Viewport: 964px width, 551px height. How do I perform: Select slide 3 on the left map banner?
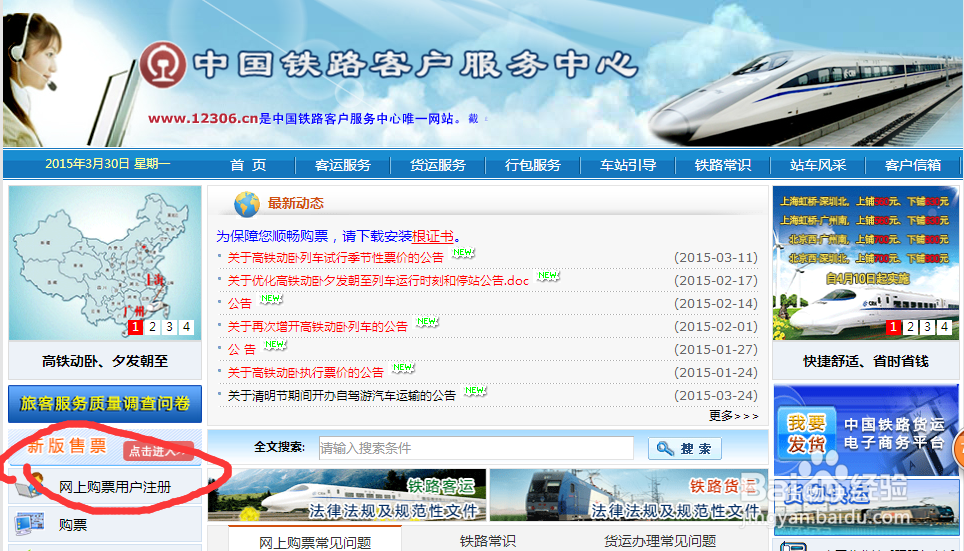169,327
